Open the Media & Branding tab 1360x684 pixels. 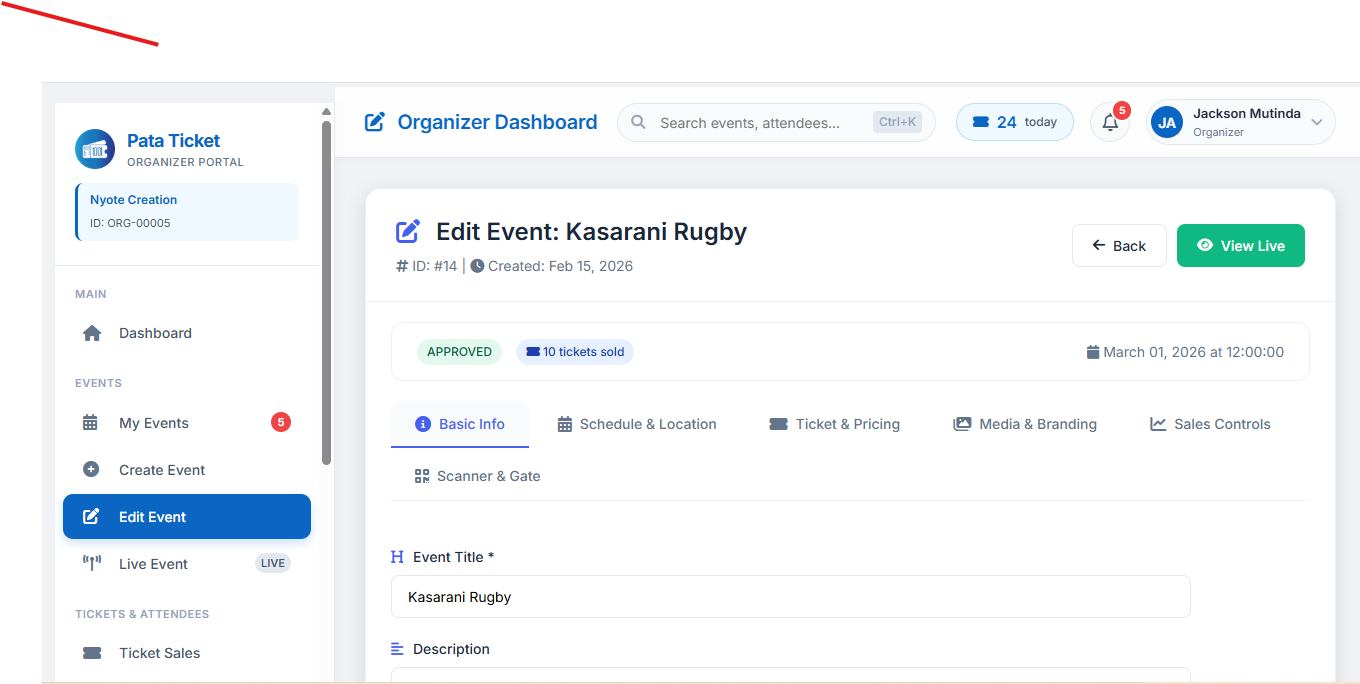point(1024,423)
